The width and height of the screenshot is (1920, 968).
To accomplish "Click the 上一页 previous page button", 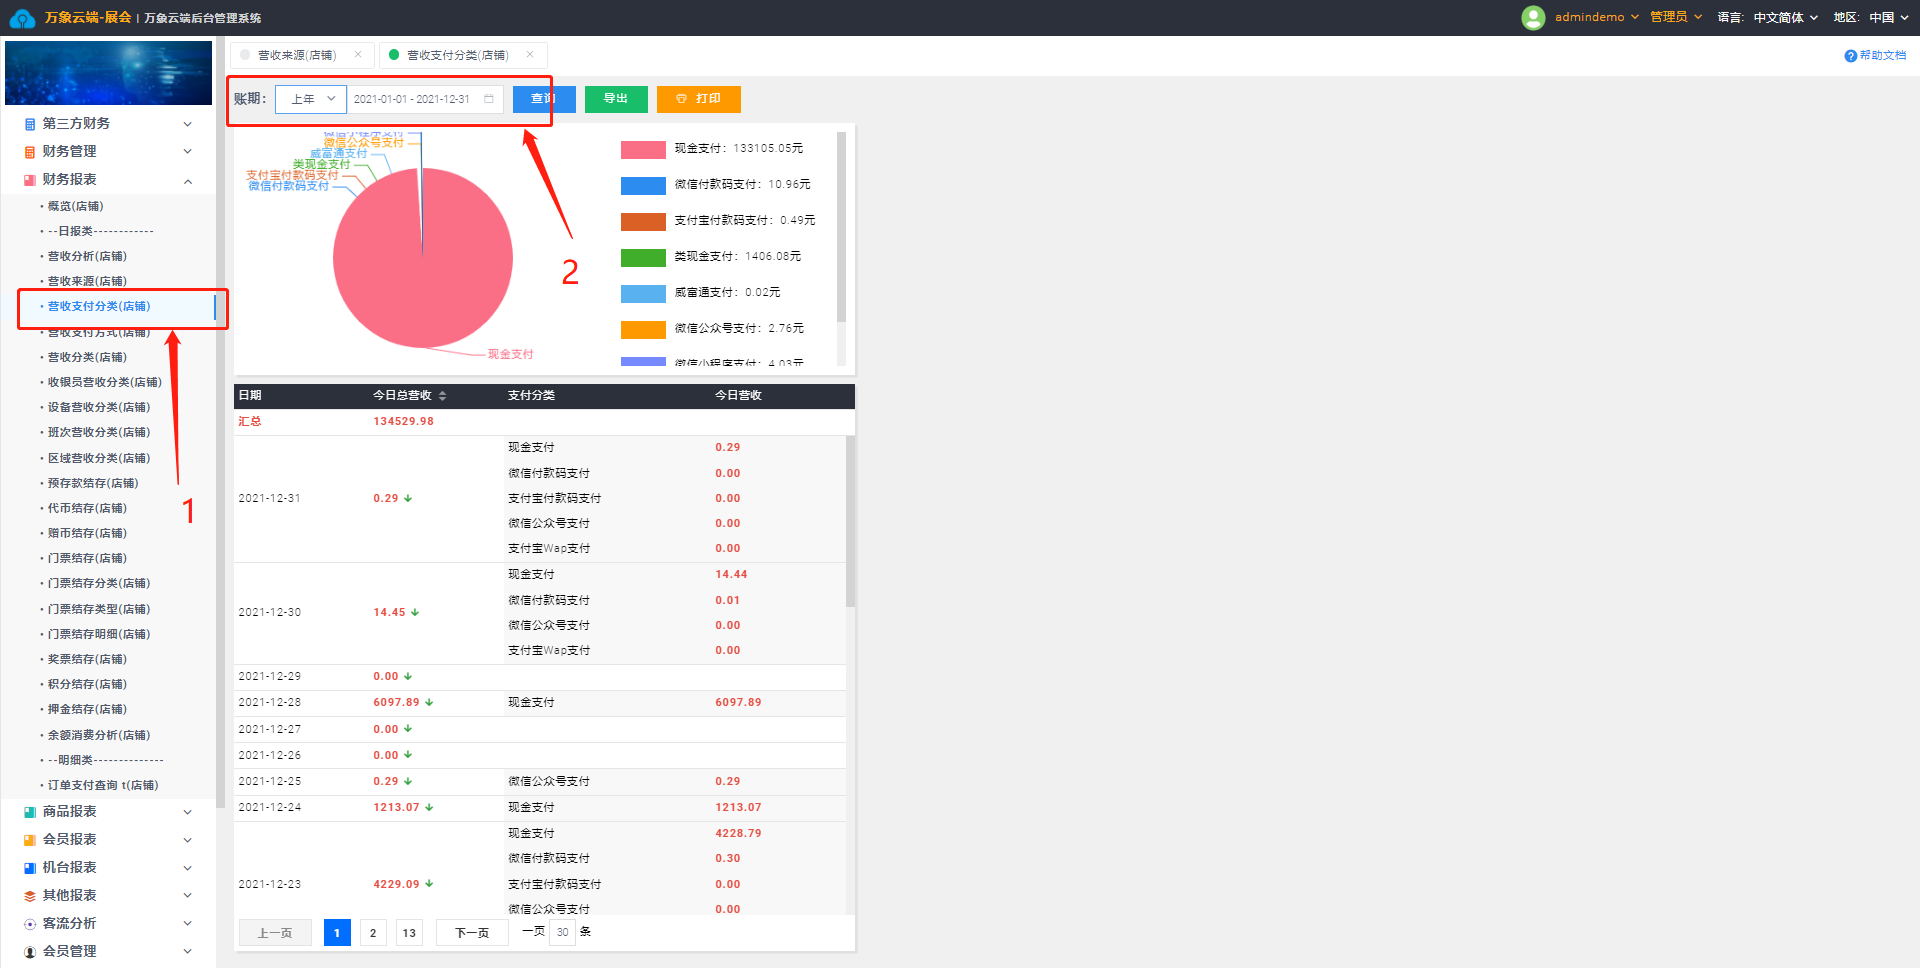I will (275, 933).
